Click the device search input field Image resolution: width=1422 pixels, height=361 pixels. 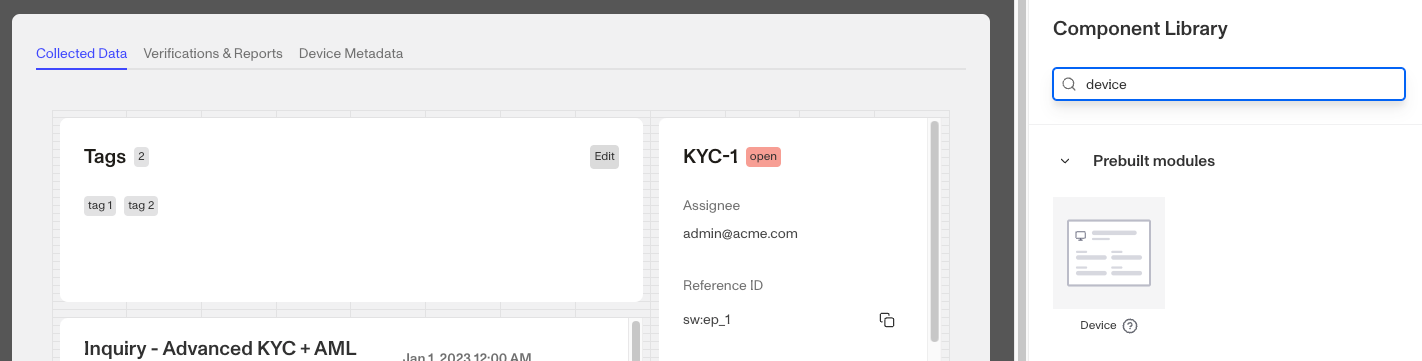[1229, 85]
